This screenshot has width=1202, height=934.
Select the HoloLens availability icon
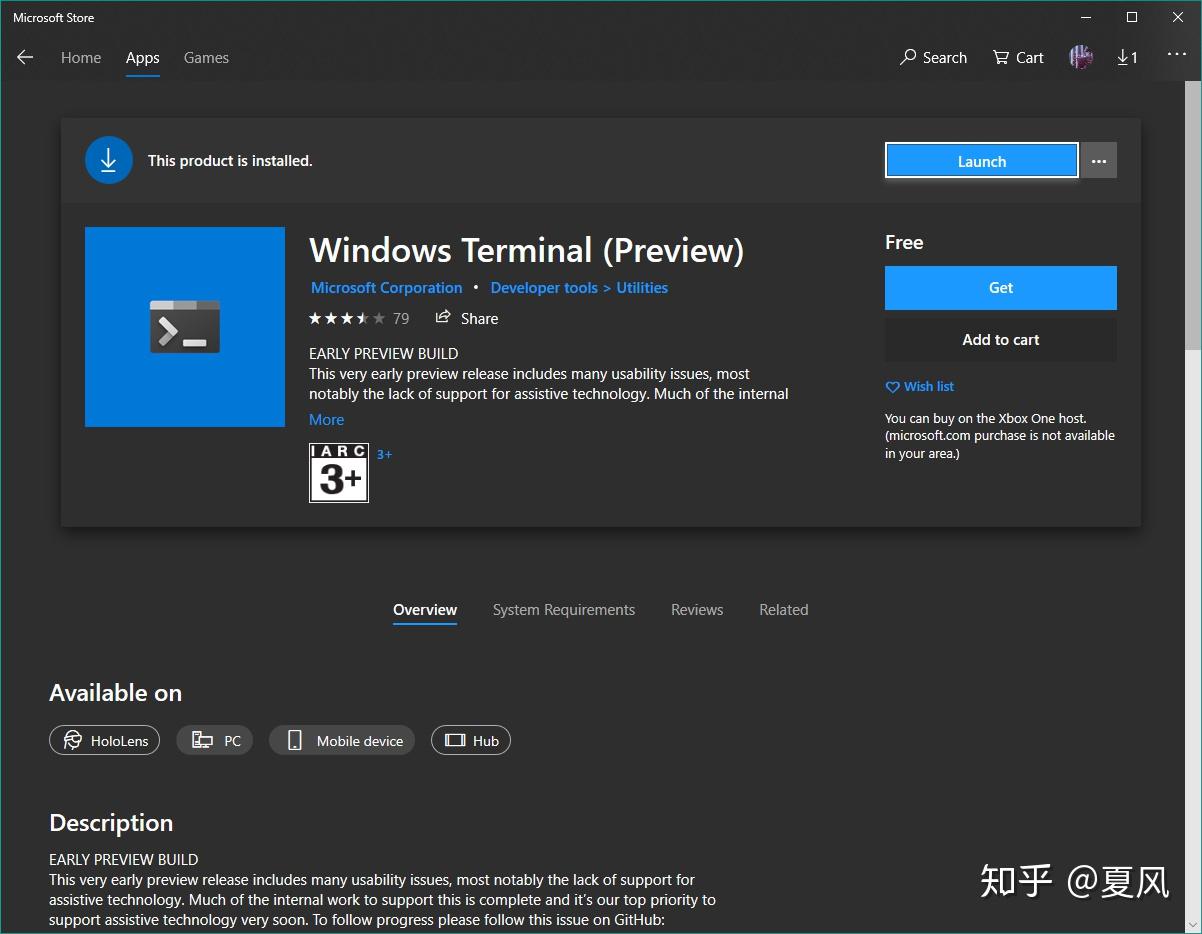[x=104, y=740]
